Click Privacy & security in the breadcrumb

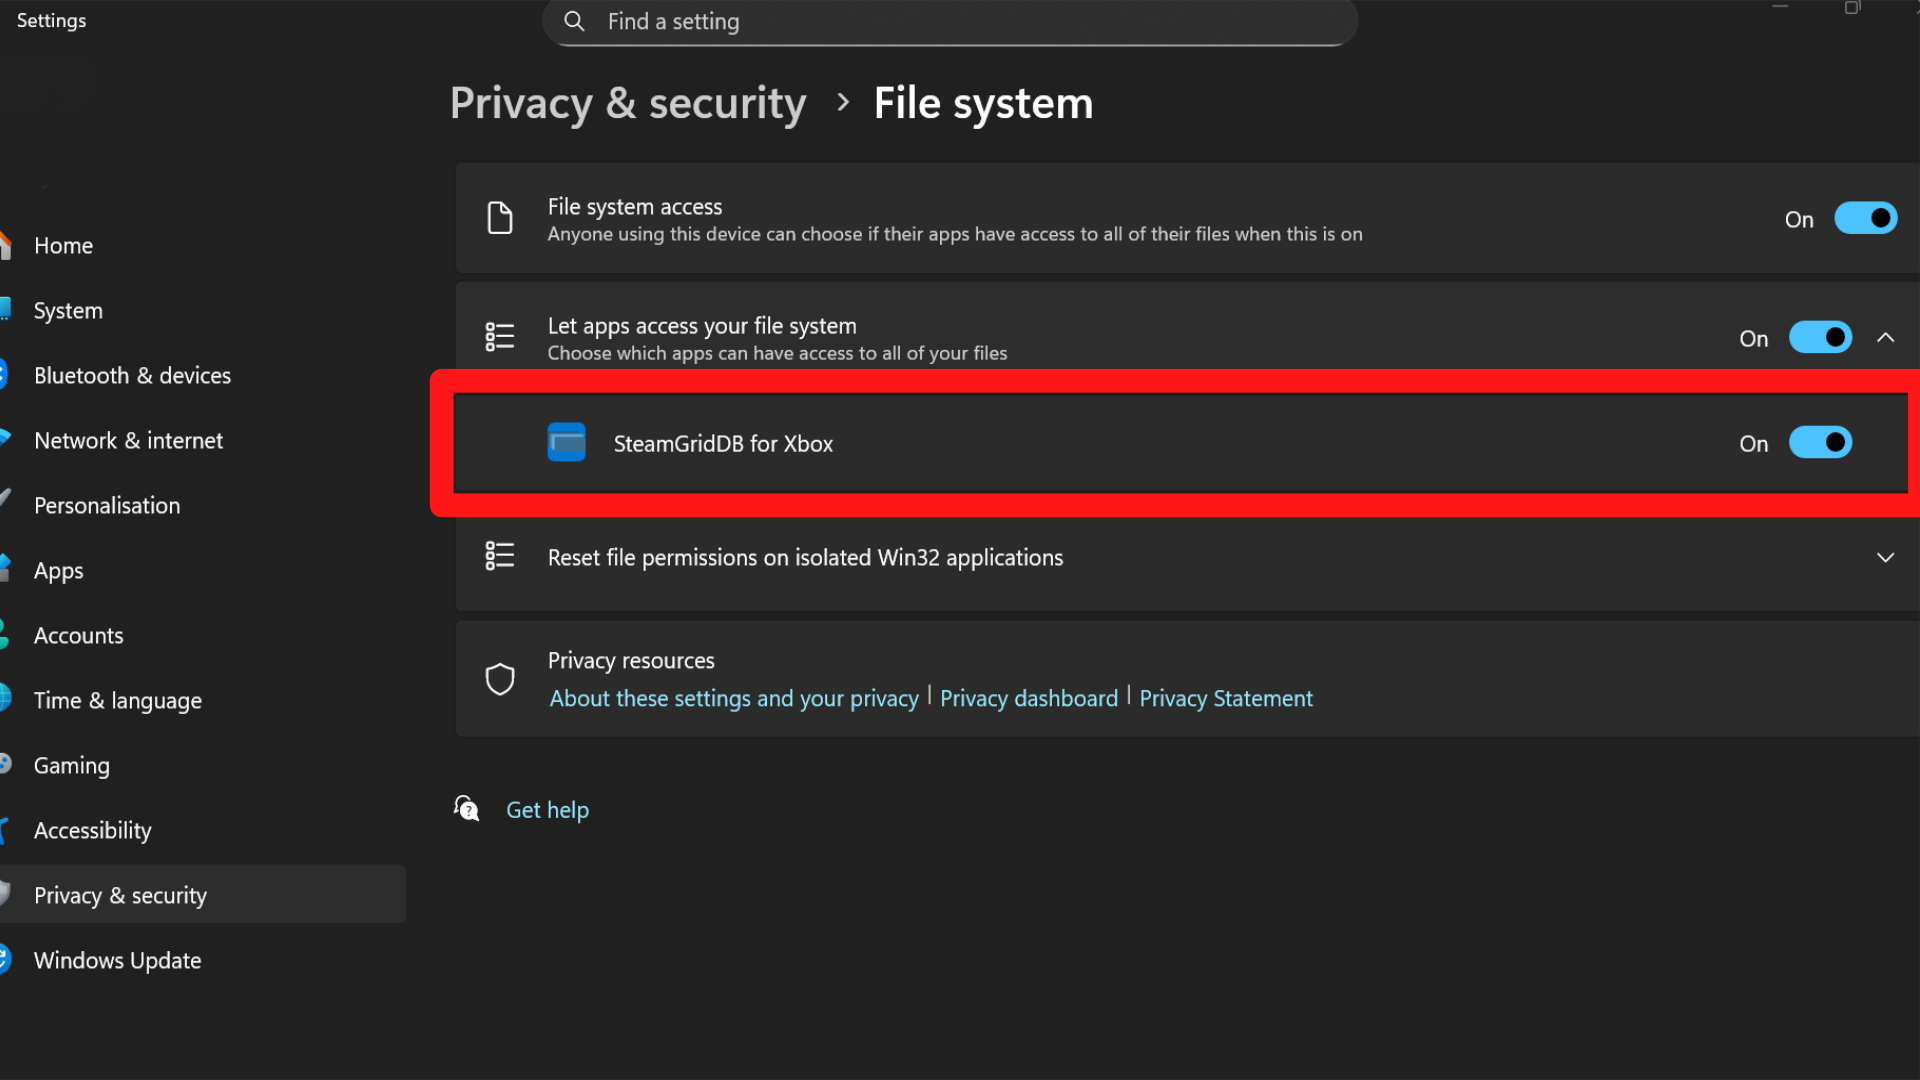click(x=628, y=103)
